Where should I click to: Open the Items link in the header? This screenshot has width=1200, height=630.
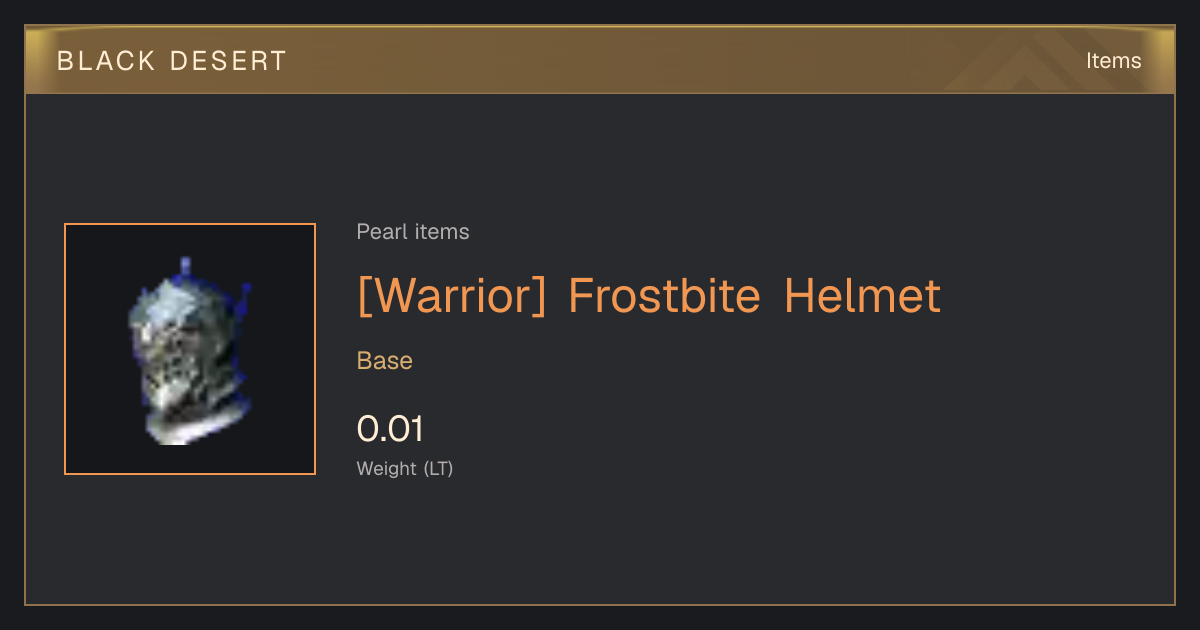pos(1113,61)
